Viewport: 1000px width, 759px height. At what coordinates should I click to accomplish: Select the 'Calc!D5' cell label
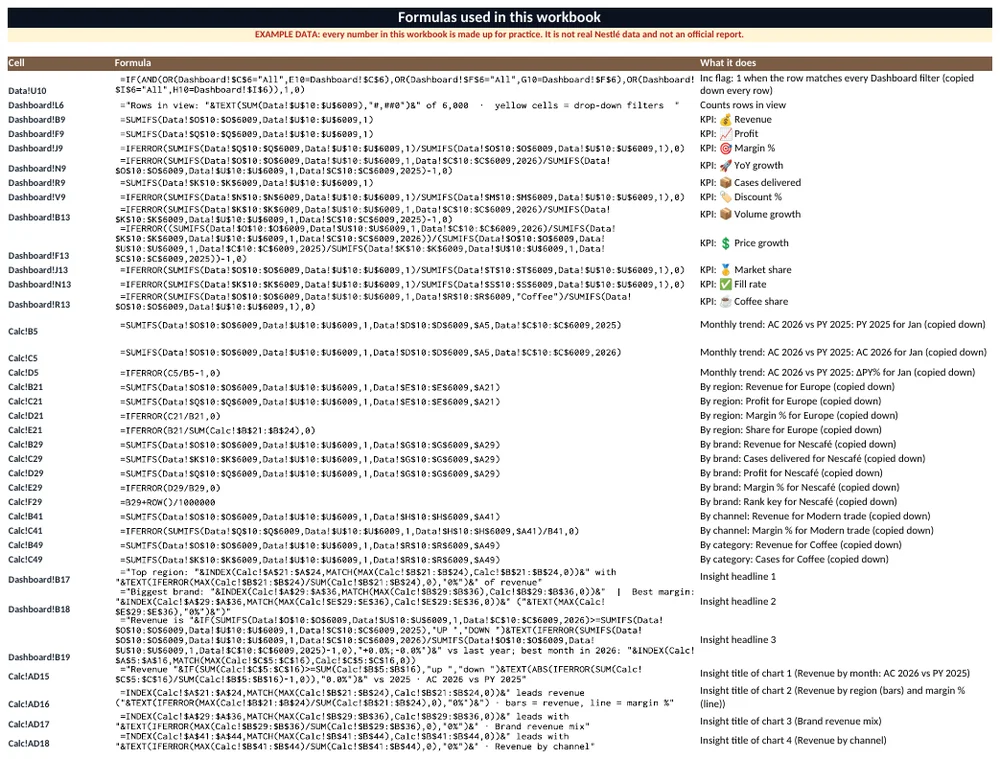pyautogui.click(x=23, y=373)
